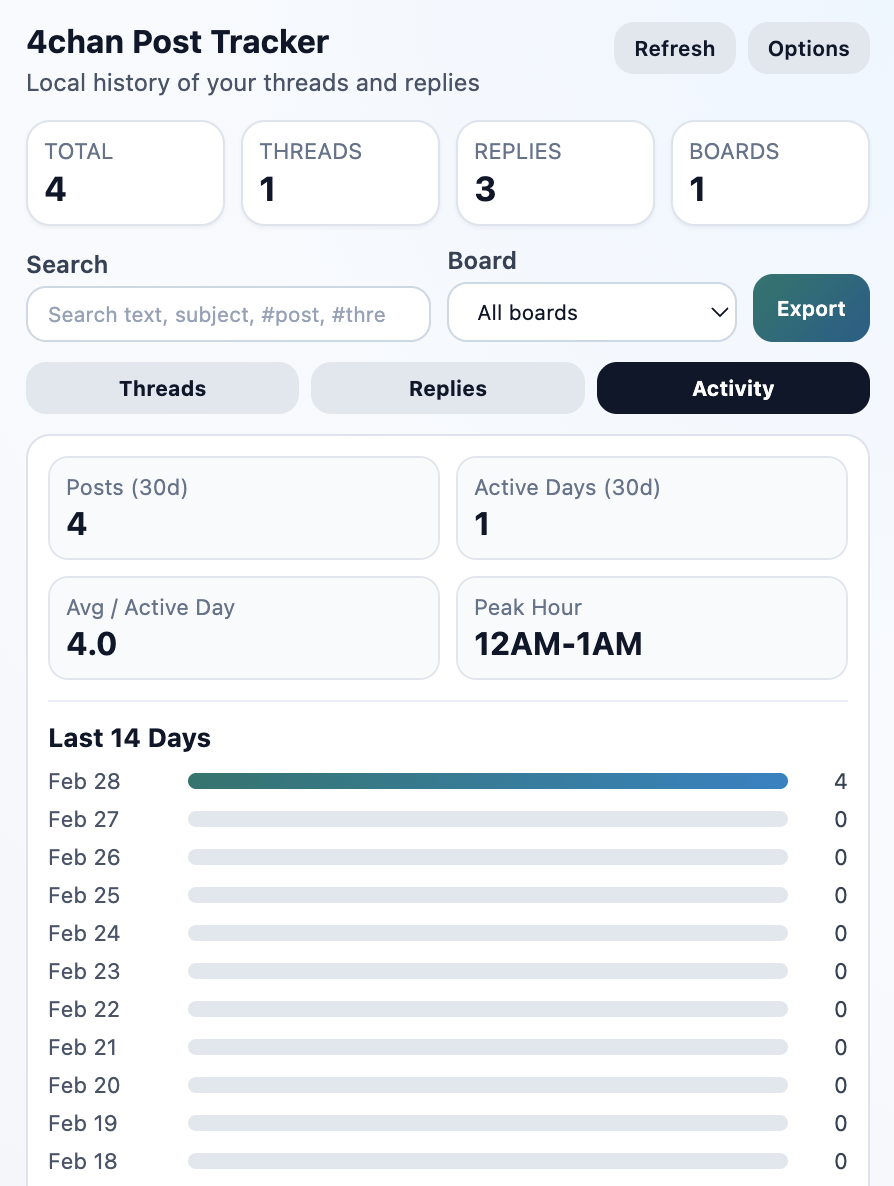Click the Feb 26 activity bar
This screenshot has width=894, height=1186.
click(488, 857)
